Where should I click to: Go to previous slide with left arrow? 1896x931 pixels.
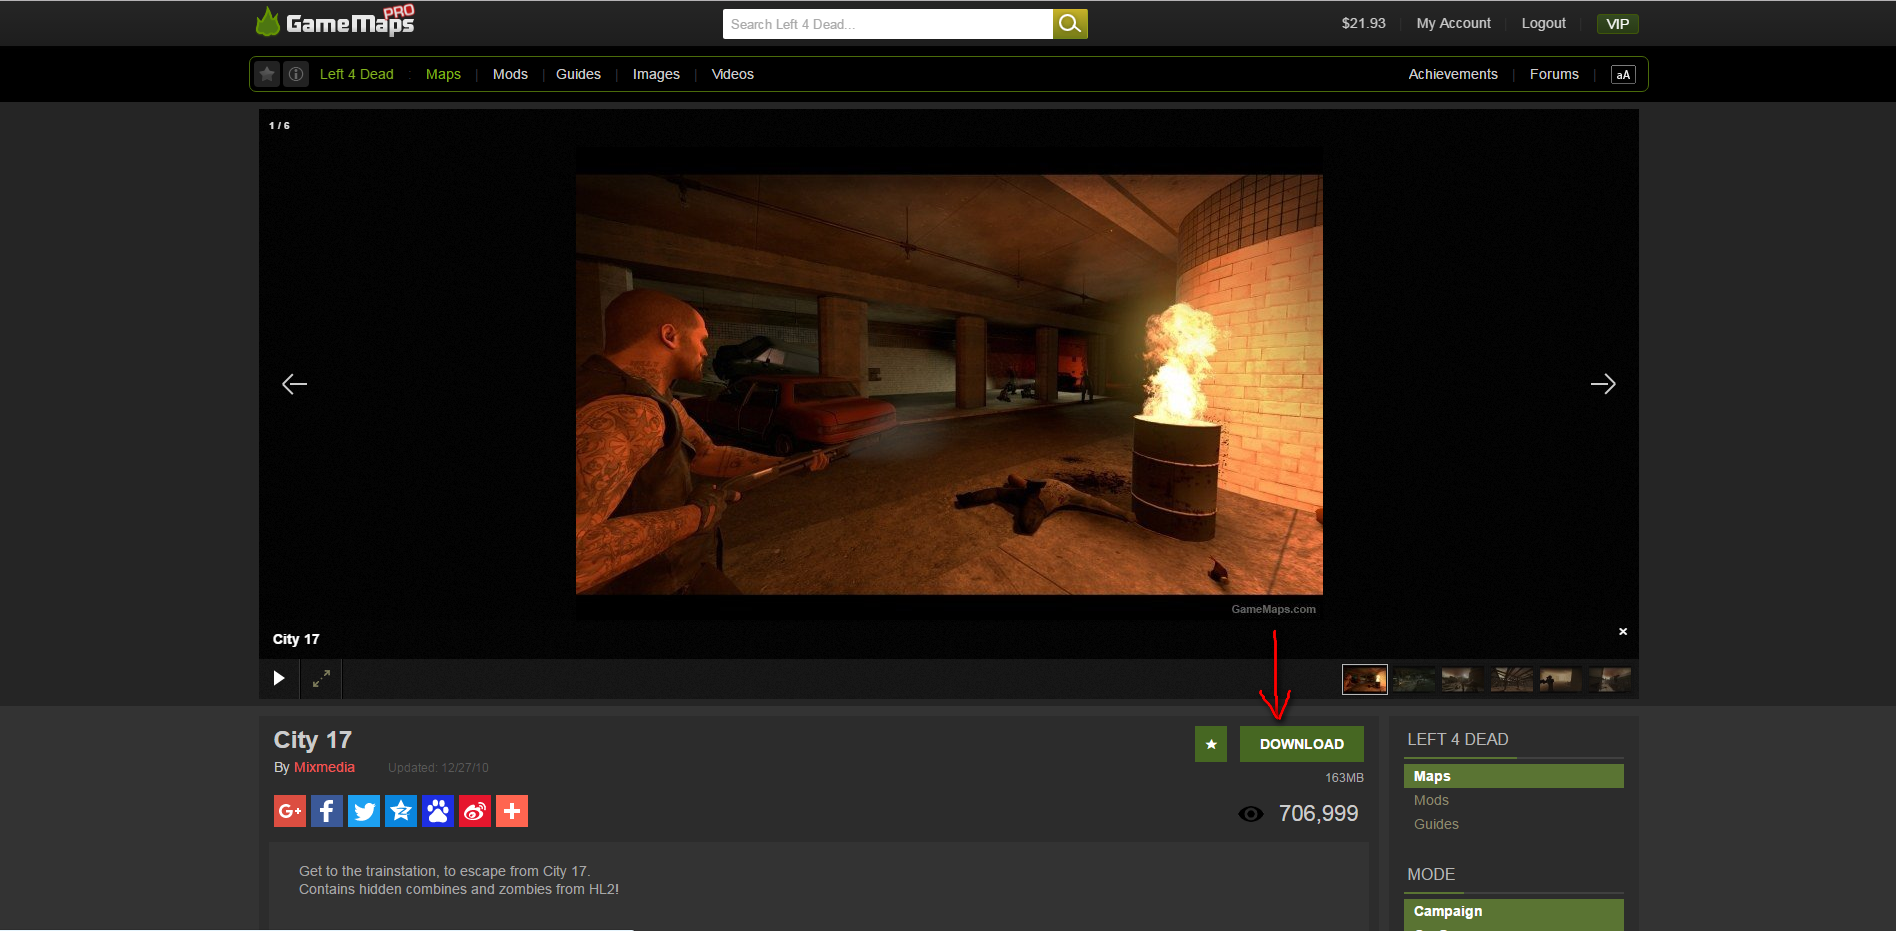tap(294, 384)
